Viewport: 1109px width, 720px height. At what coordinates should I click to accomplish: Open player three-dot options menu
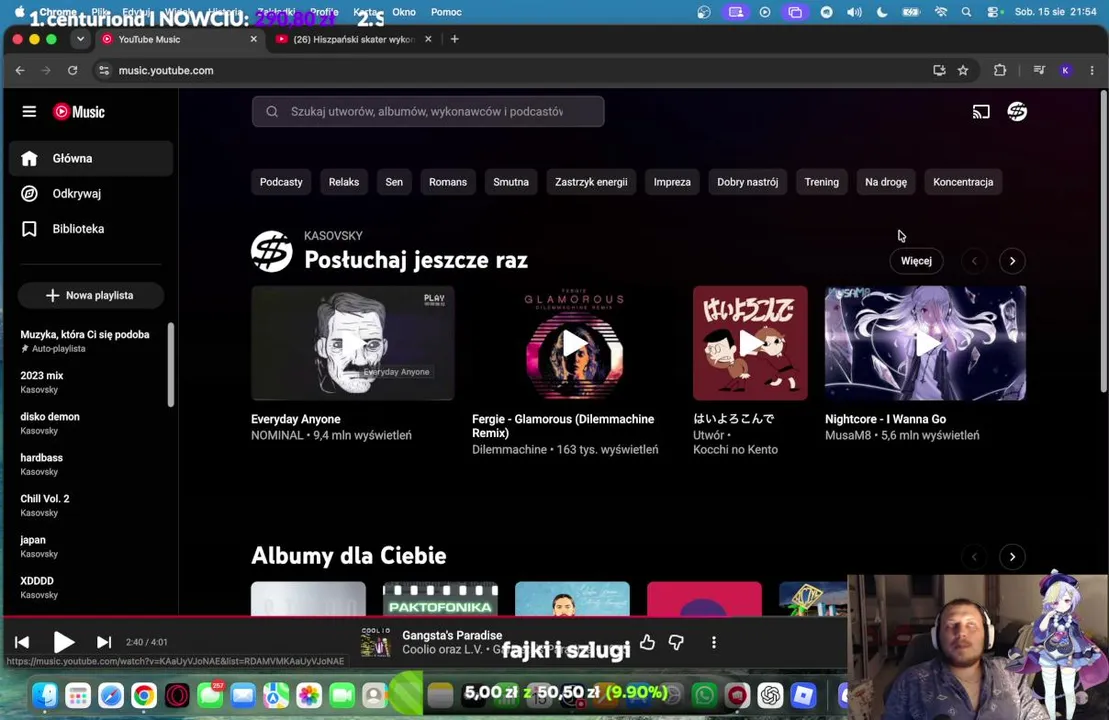point(714,642)
